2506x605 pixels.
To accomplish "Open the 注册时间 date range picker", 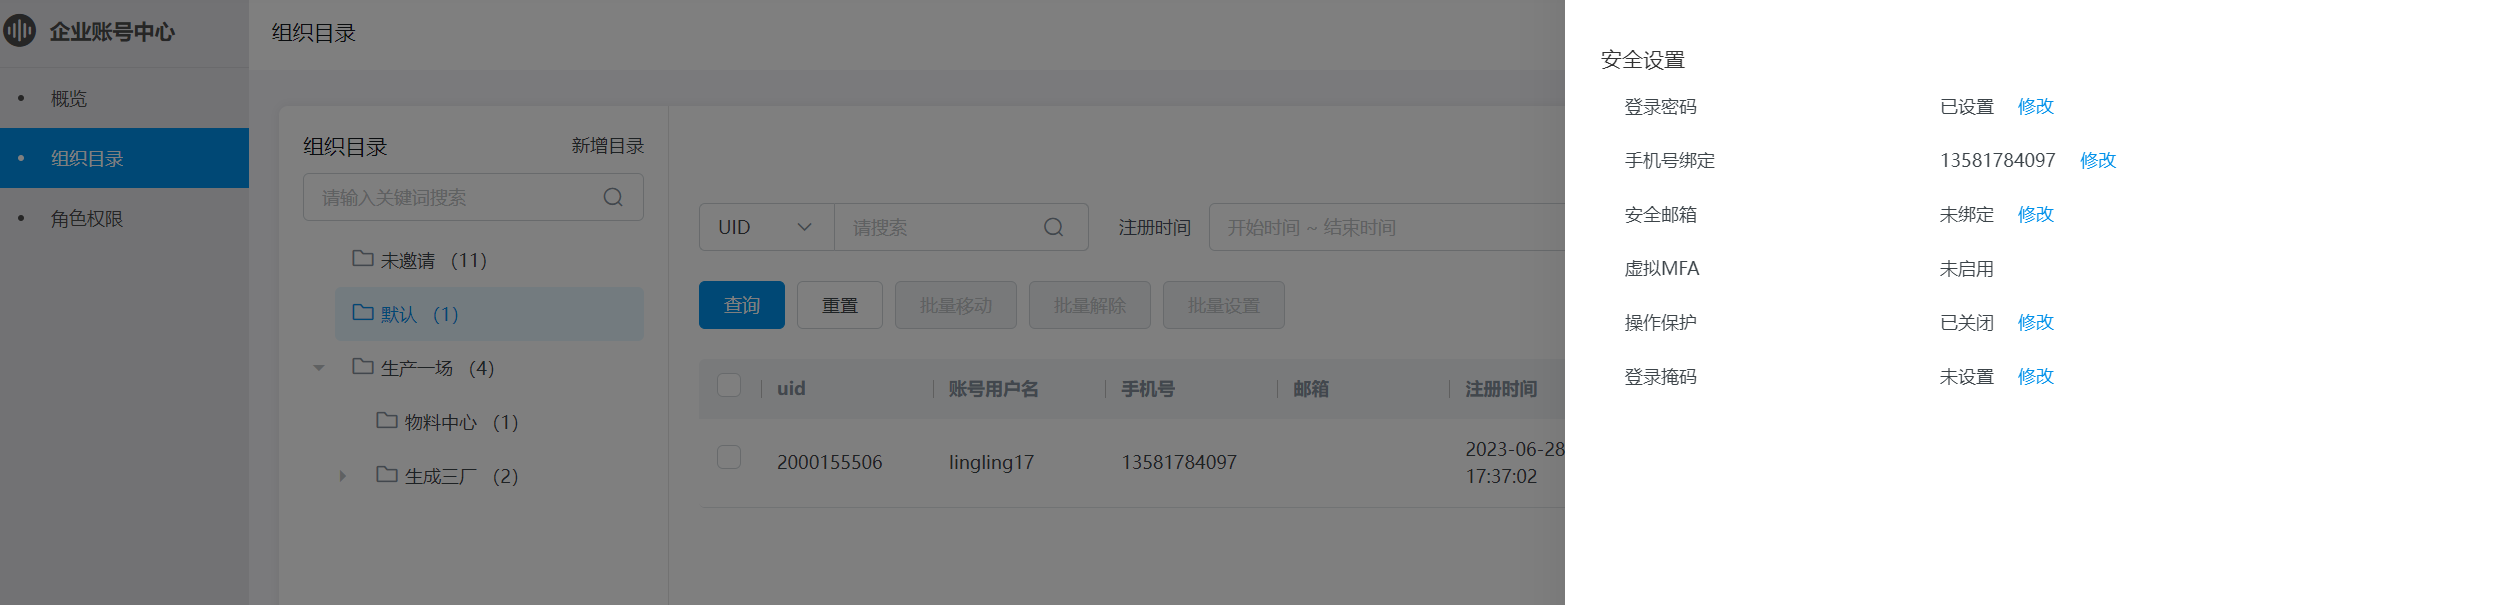I will click(1387, 227).
